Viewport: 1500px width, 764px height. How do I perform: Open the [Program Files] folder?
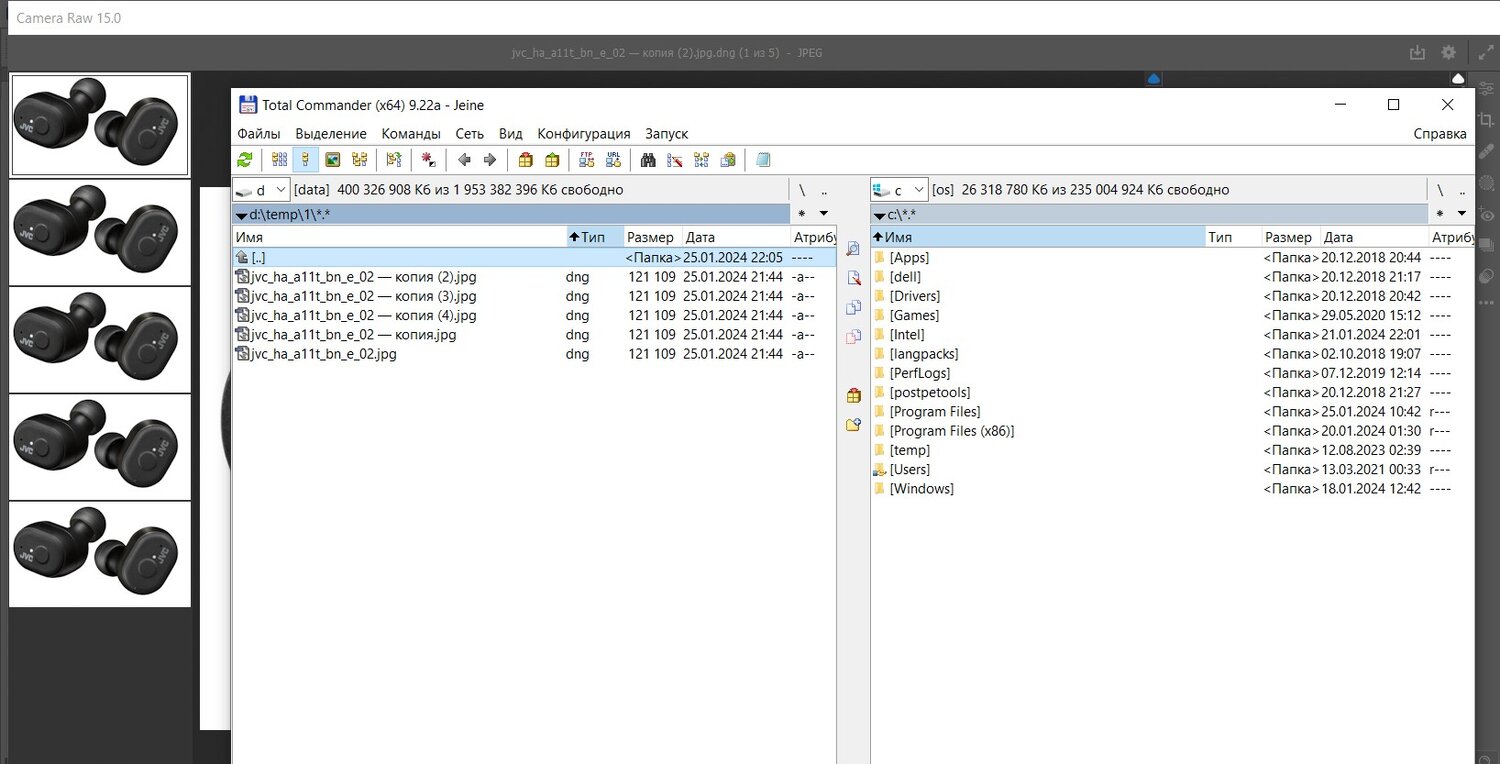(934, 412)
